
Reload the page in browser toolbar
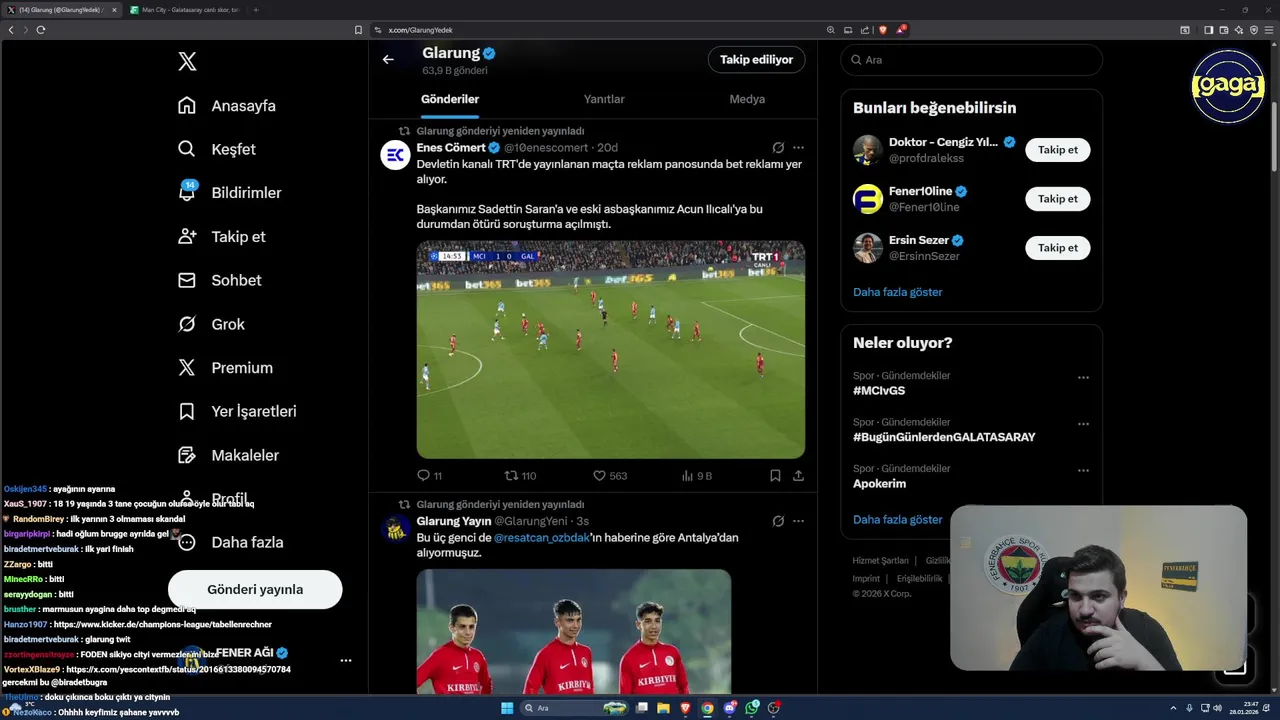pos(41,30)
